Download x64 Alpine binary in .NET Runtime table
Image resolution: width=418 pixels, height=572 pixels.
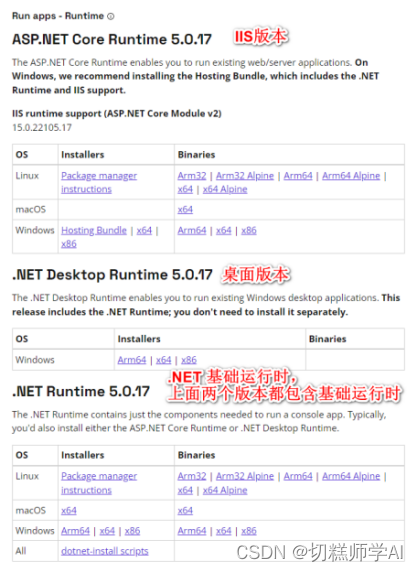[x=225, y=490]
